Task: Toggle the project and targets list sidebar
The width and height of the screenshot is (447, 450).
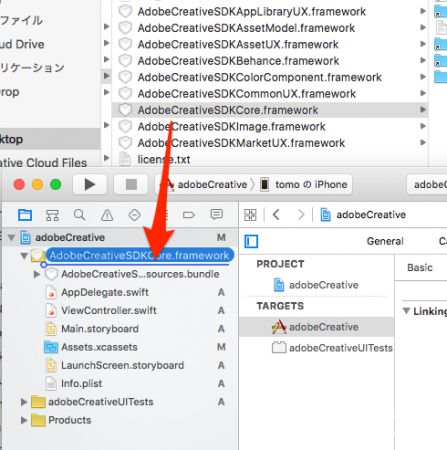Action: click(251, 241)
